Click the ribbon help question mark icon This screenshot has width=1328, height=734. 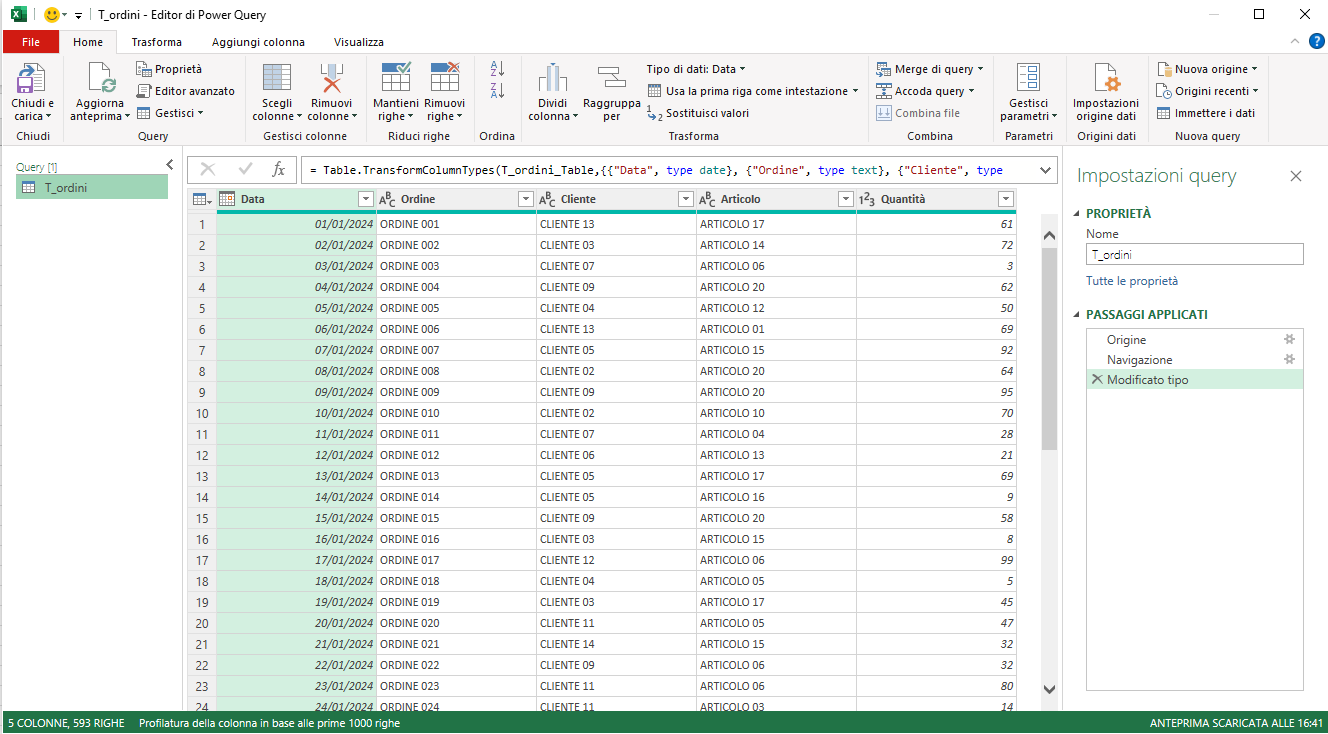point(1317,41)
